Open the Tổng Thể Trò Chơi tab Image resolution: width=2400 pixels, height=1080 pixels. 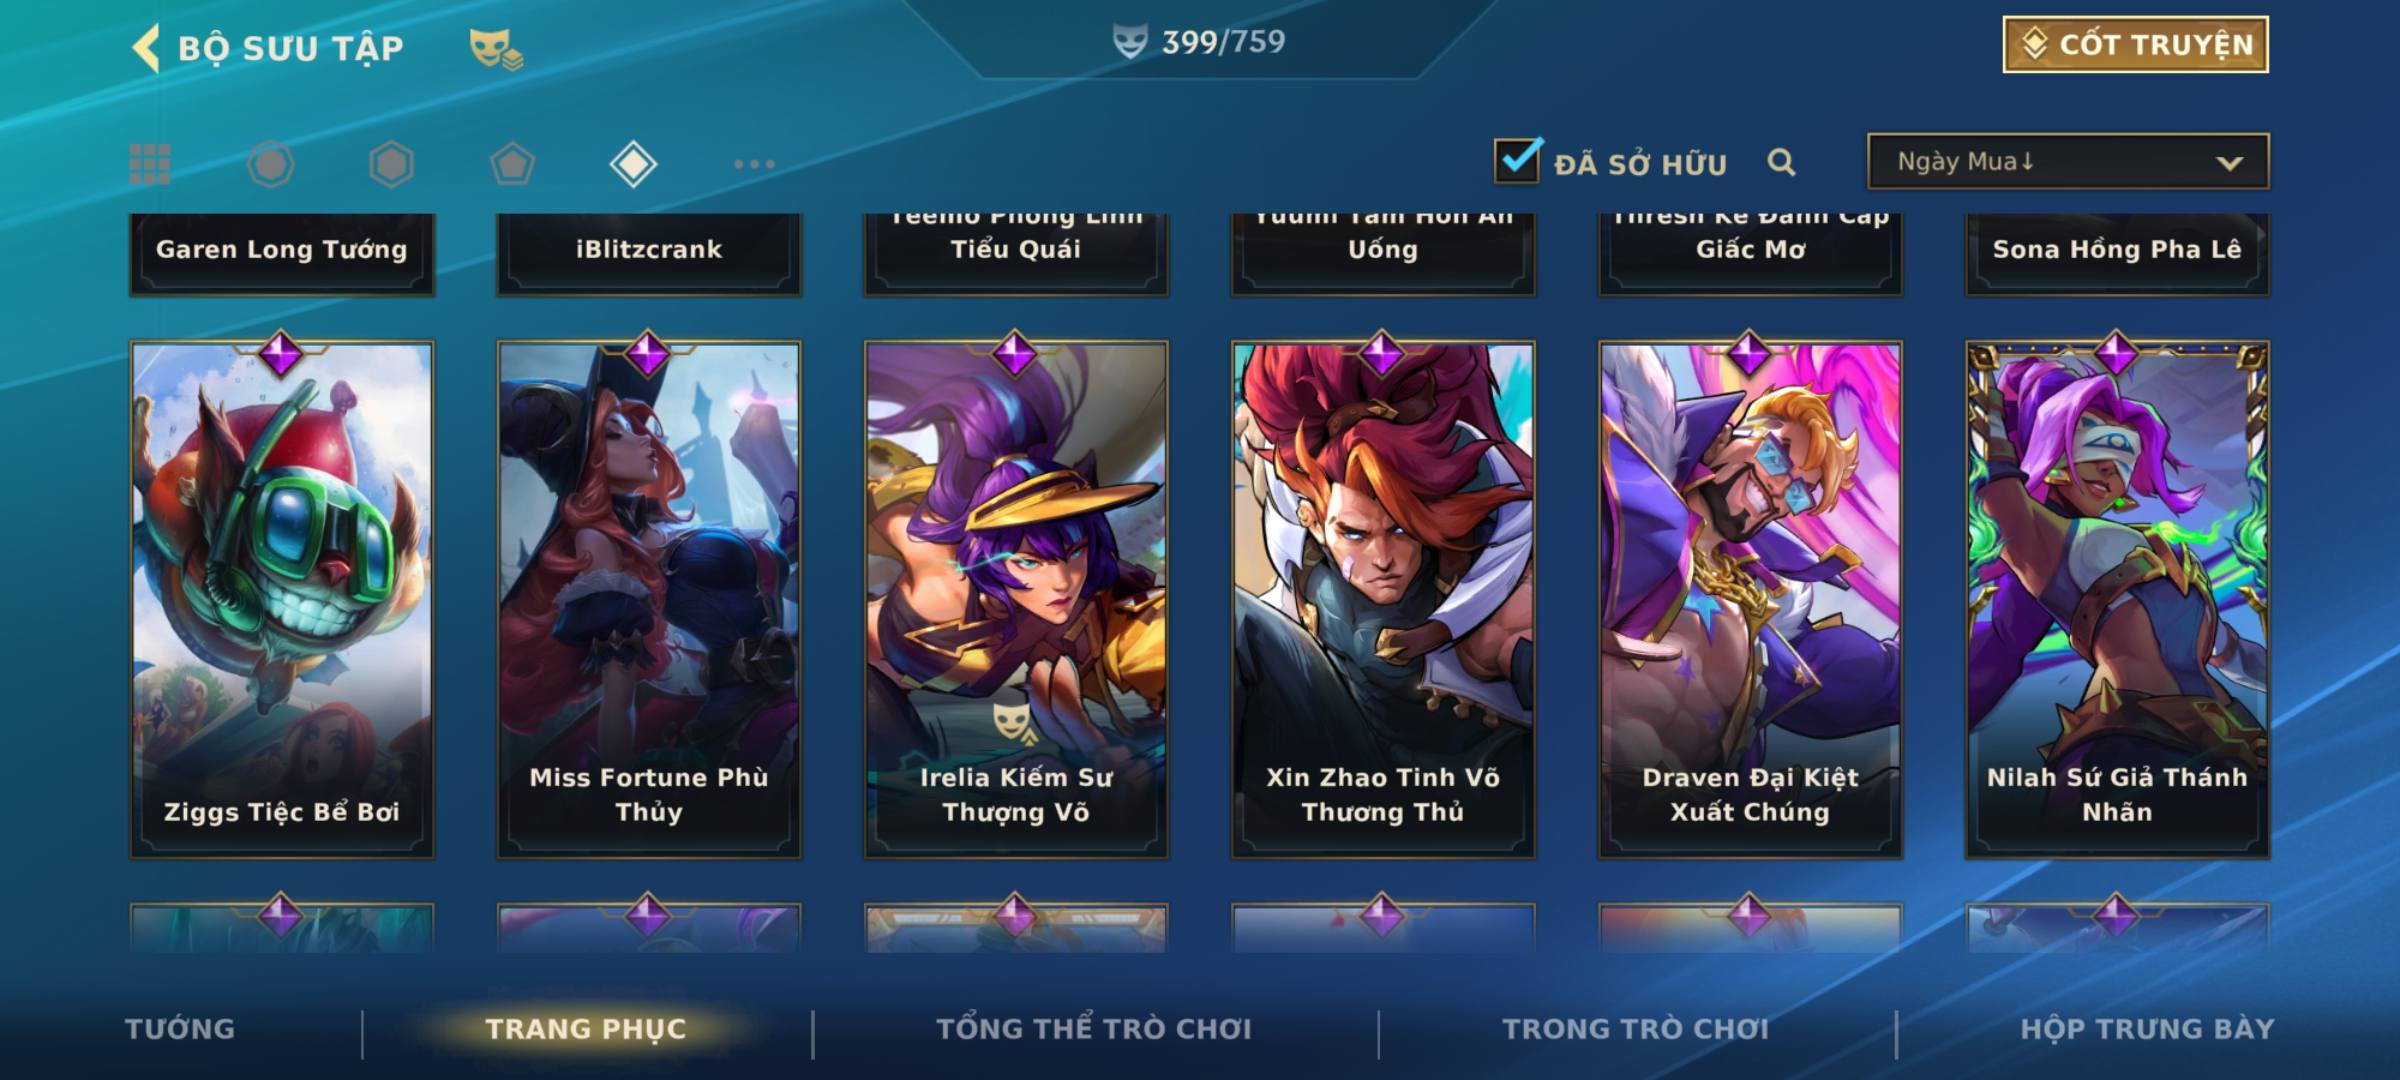[1094, 1029]
